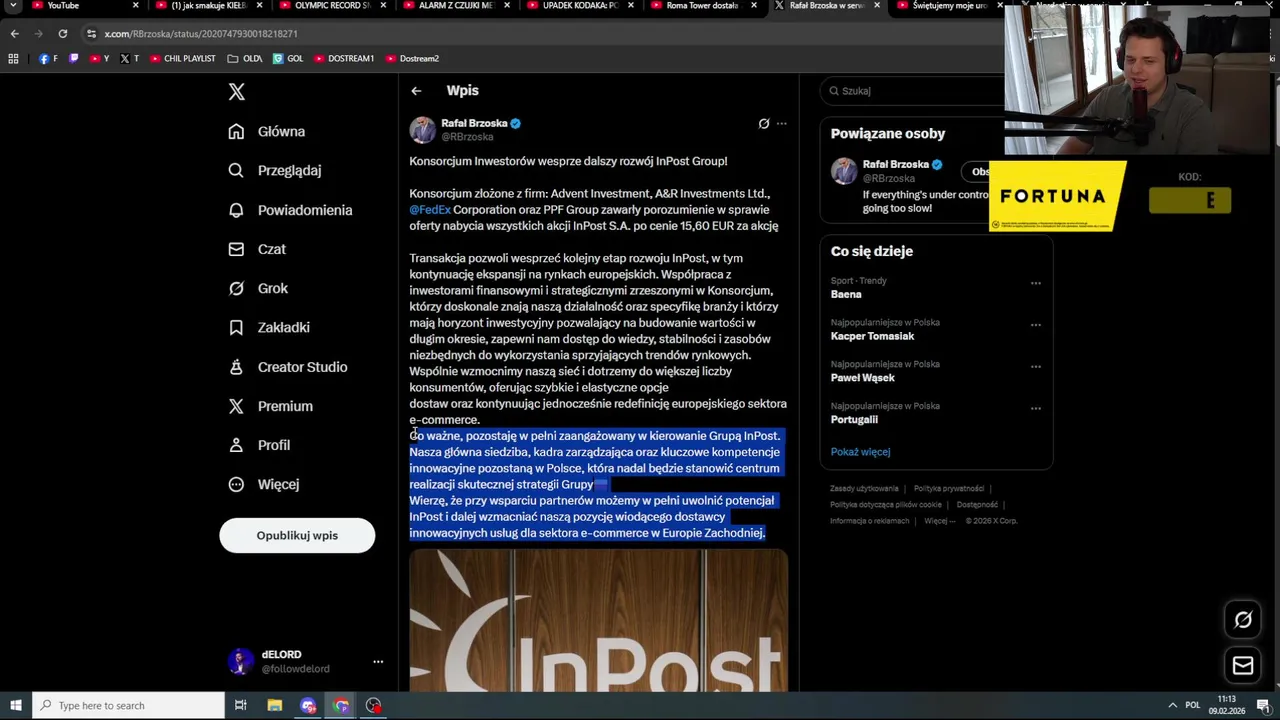Open account switcher dots beside dELORD
The width and height of the screenshot is (1280, 720).
pyautogui.click(x=378, y=662)
